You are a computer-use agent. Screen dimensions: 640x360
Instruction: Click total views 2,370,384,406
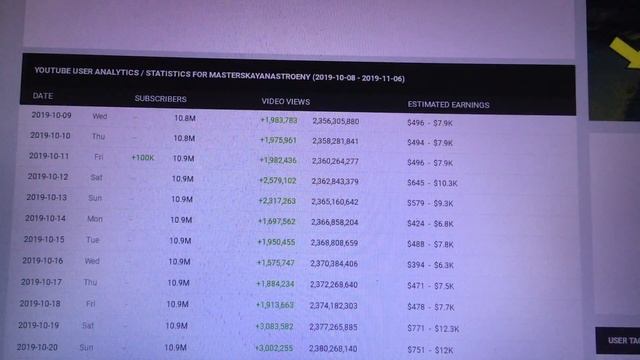[x=334, y=264]
